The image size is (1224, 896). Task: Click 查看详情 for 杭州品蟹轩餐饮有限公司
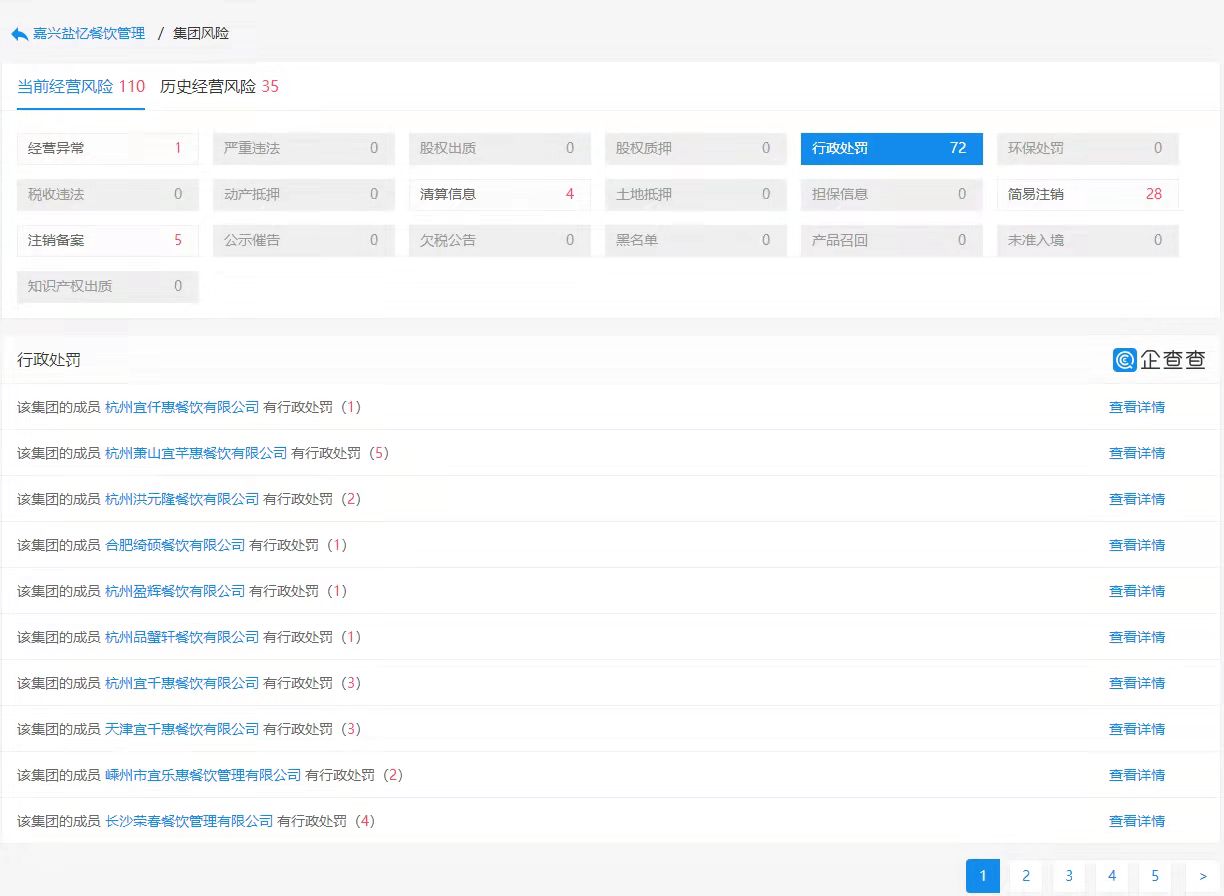pyautogui.click(x=1137, y=638)
